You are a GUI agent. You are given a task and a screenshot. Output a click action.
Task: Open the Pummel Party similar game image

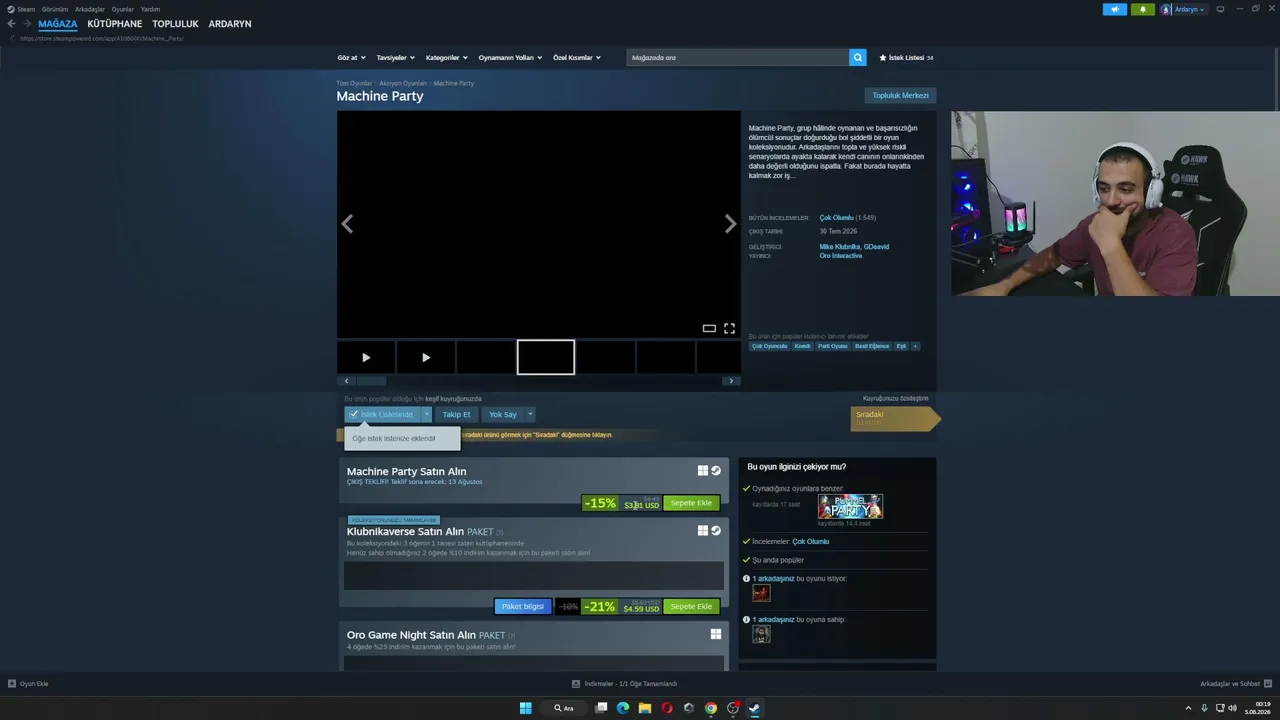[850, 506]
